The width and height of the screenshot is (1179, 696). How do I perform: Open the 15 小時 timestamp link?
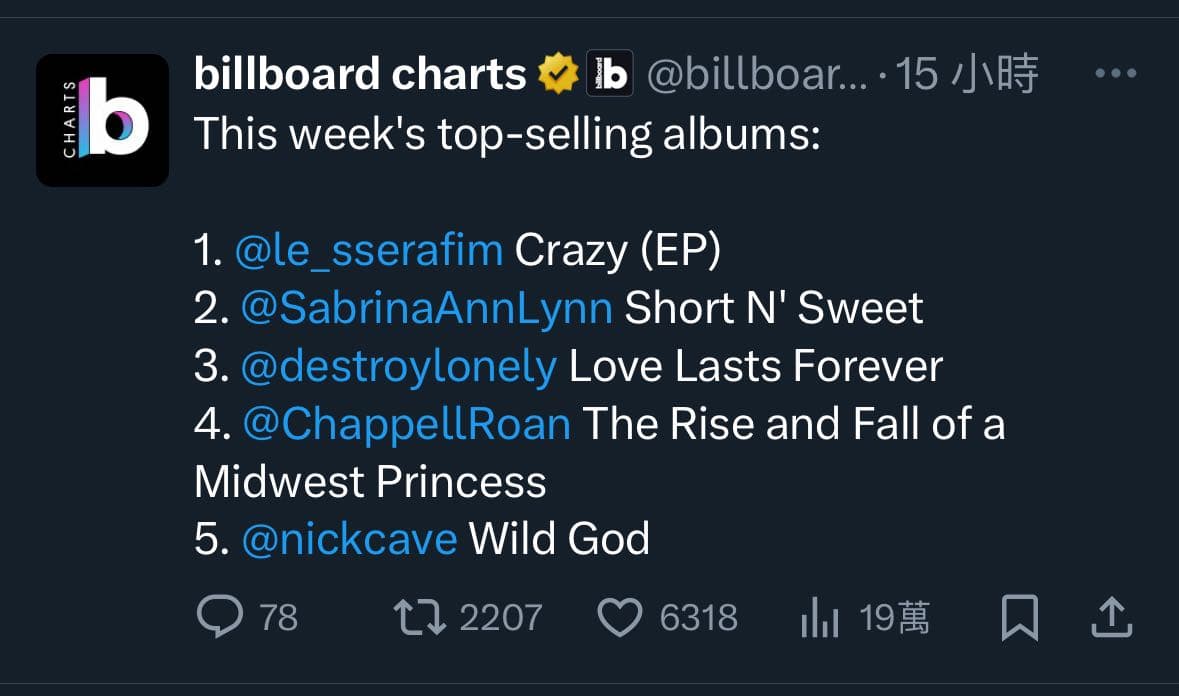(967, 74)
